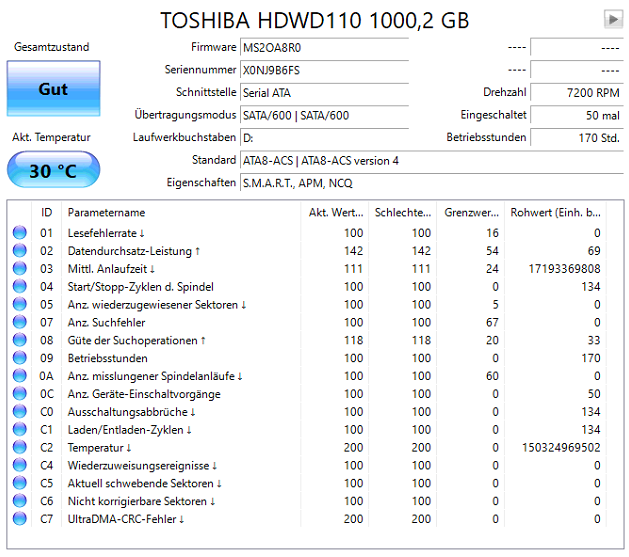This screenshot has height=557, width=629.
Task: Select the UltraDMA-CRC-Fehler parameter name
Action: 126,519
